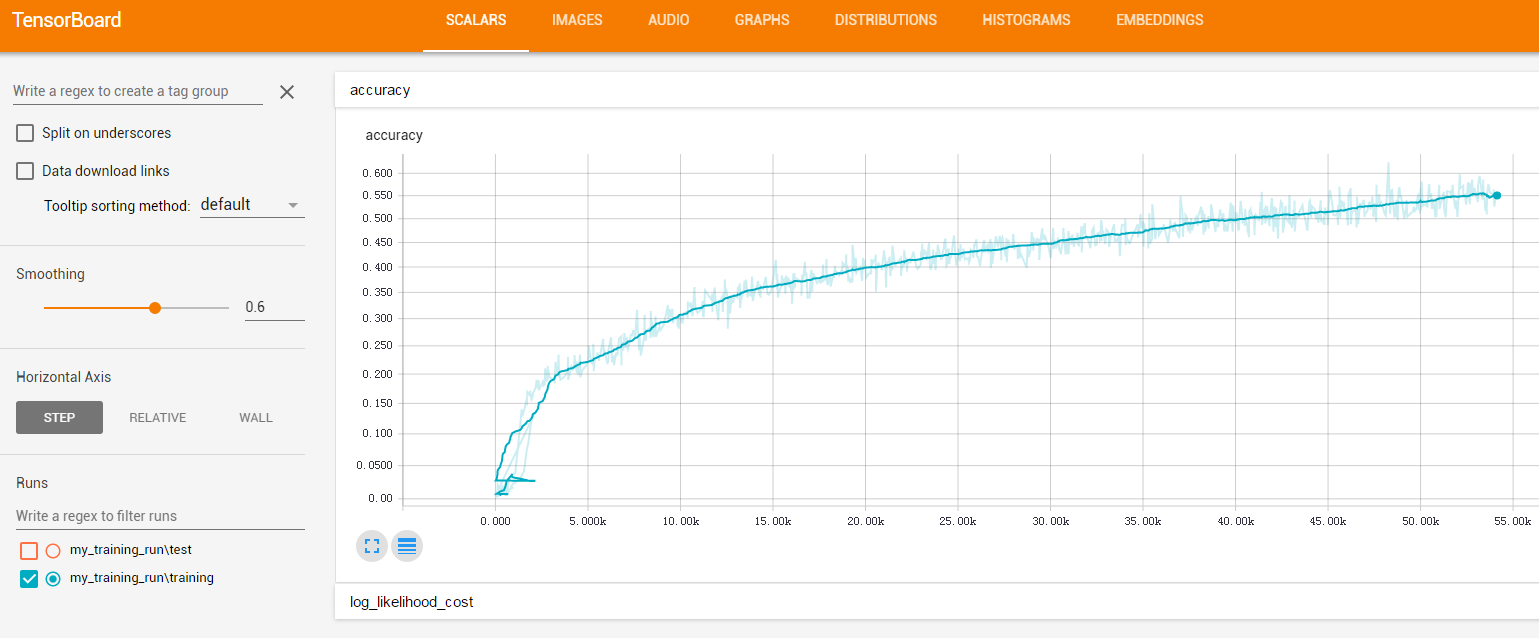This screenshot has width=1539, height=638.
Task: Check the my_training_run\test run checkbox
Action: (x=29, y=550)
